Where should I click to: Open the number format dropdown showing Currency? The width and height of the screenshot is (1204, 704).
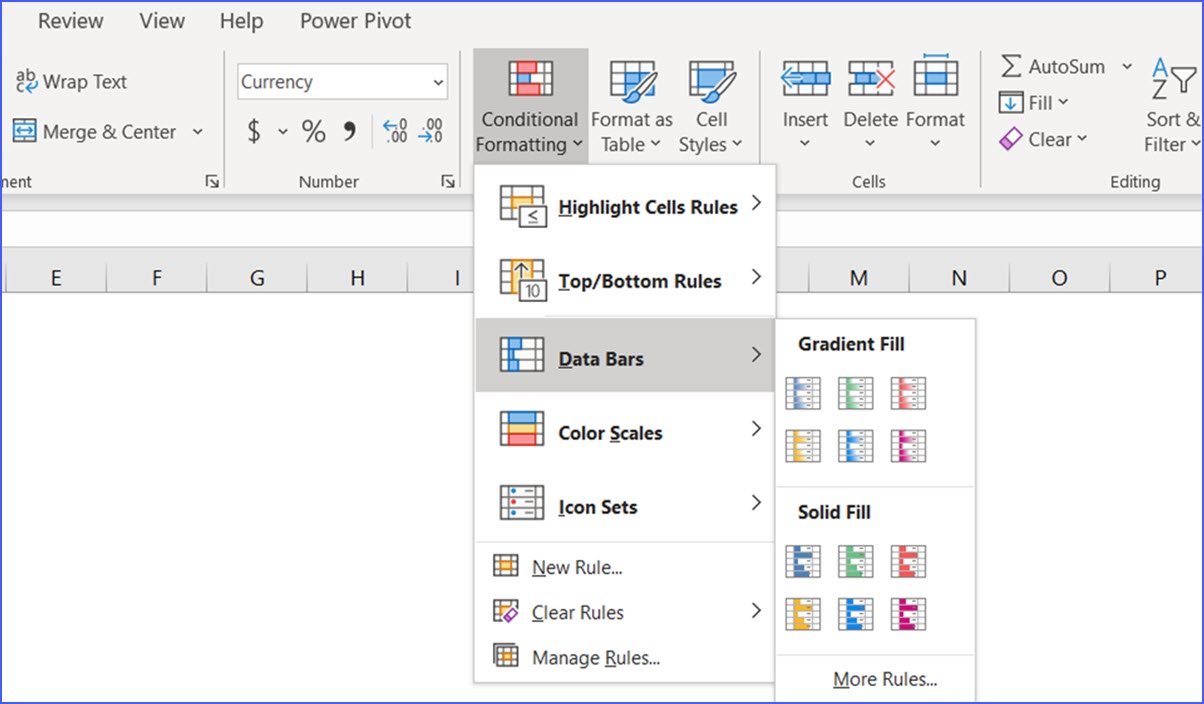341,81
